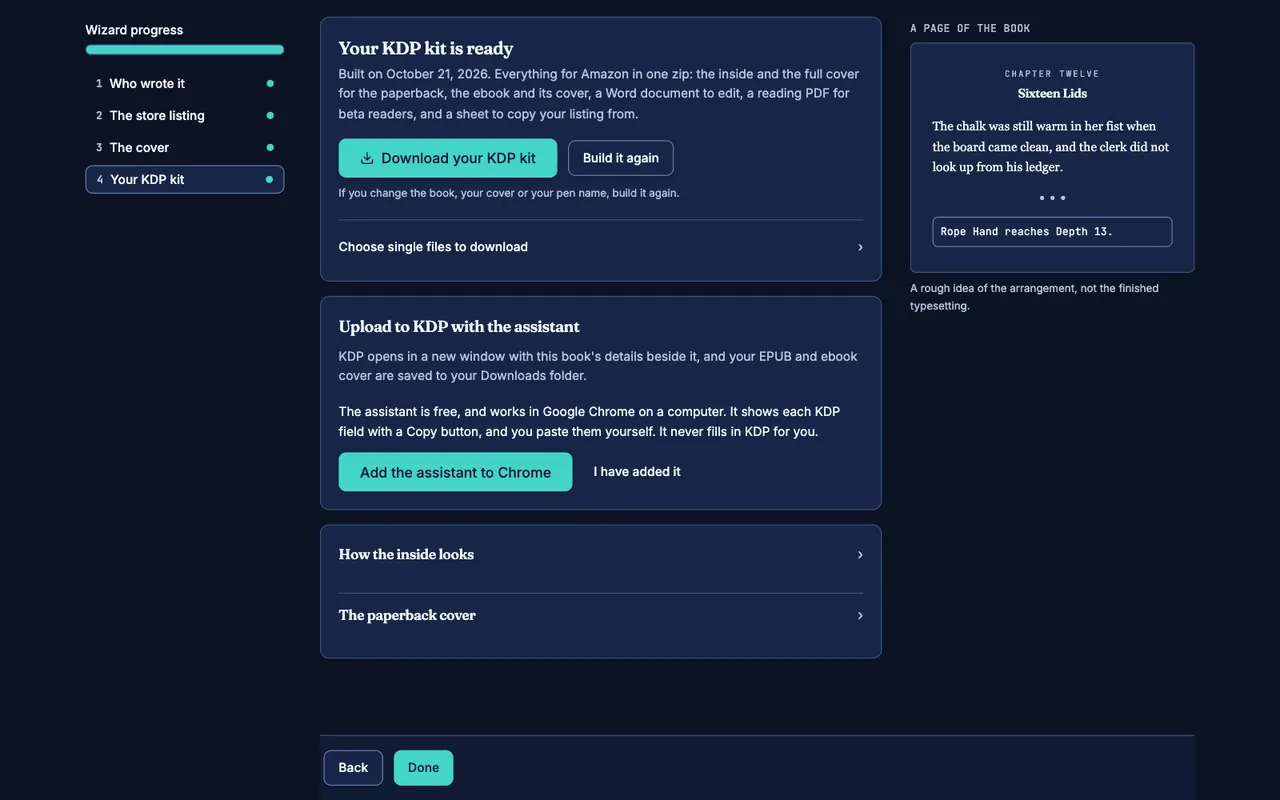Click the status dot beside 'Who wrote it'

coord(270,83)
